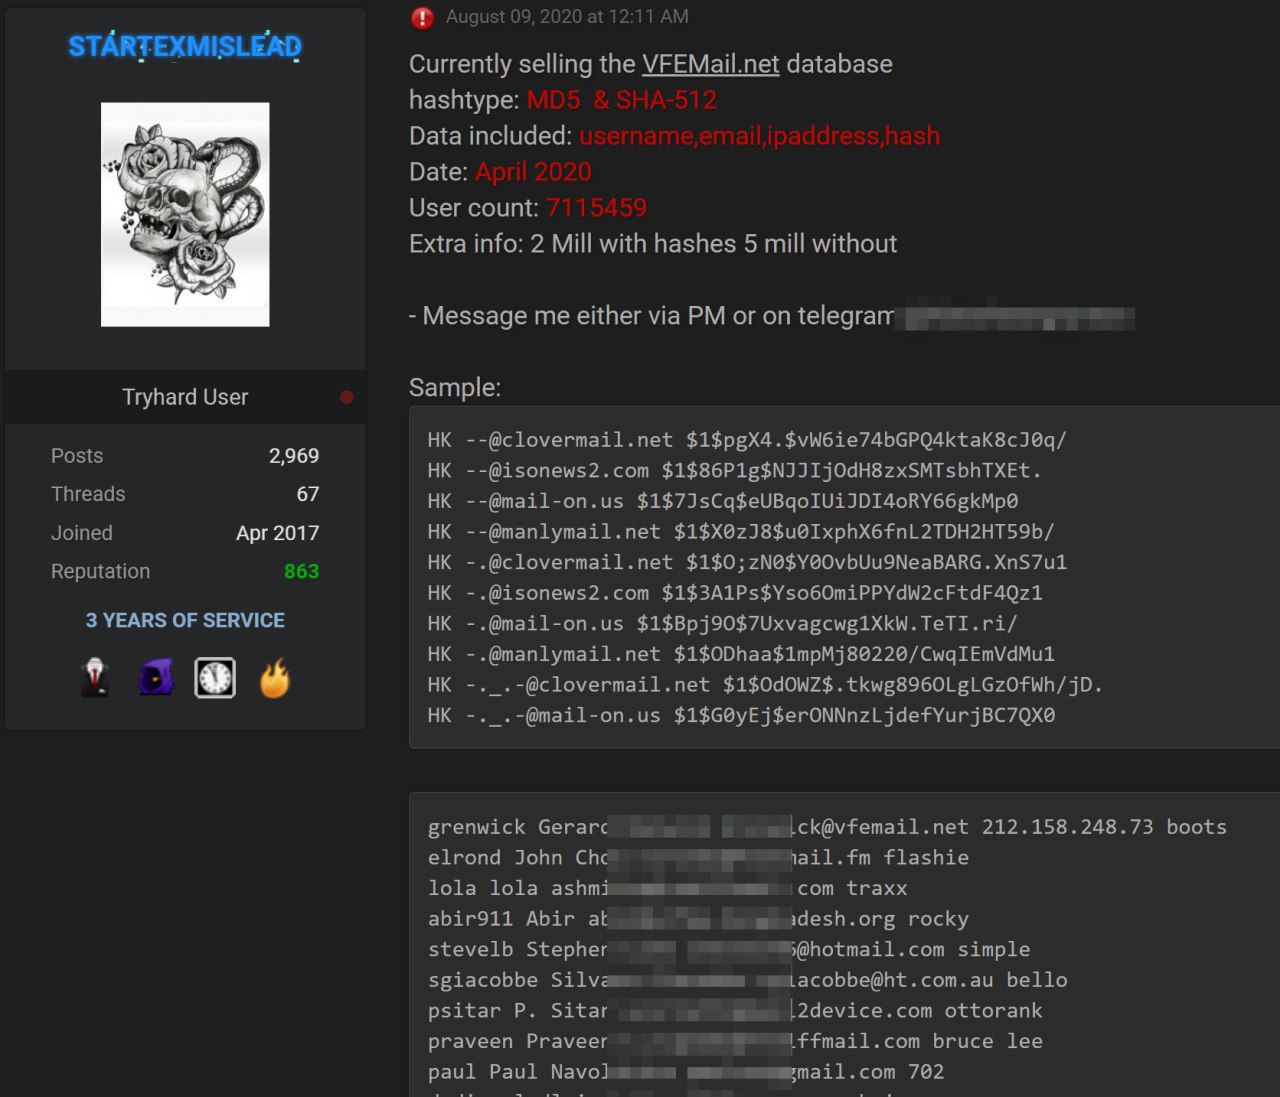Image resolution: width=1280 pixels, height=1097 pixels.
Task: Click the stevelb row ending simple
Action: pos(729,950)
